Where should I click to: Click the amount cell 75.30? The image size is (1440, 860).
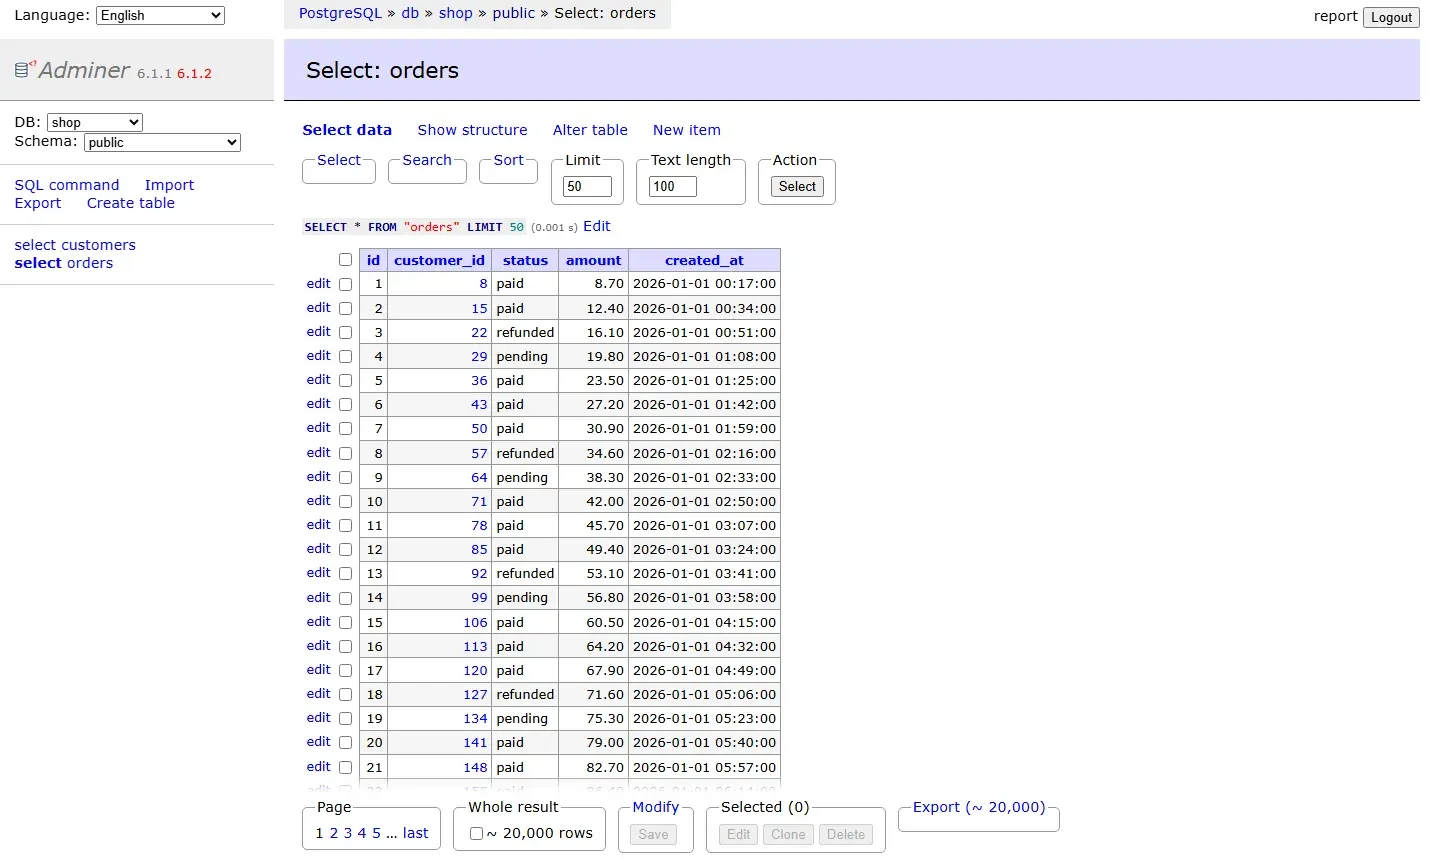[x=594, y=719]
